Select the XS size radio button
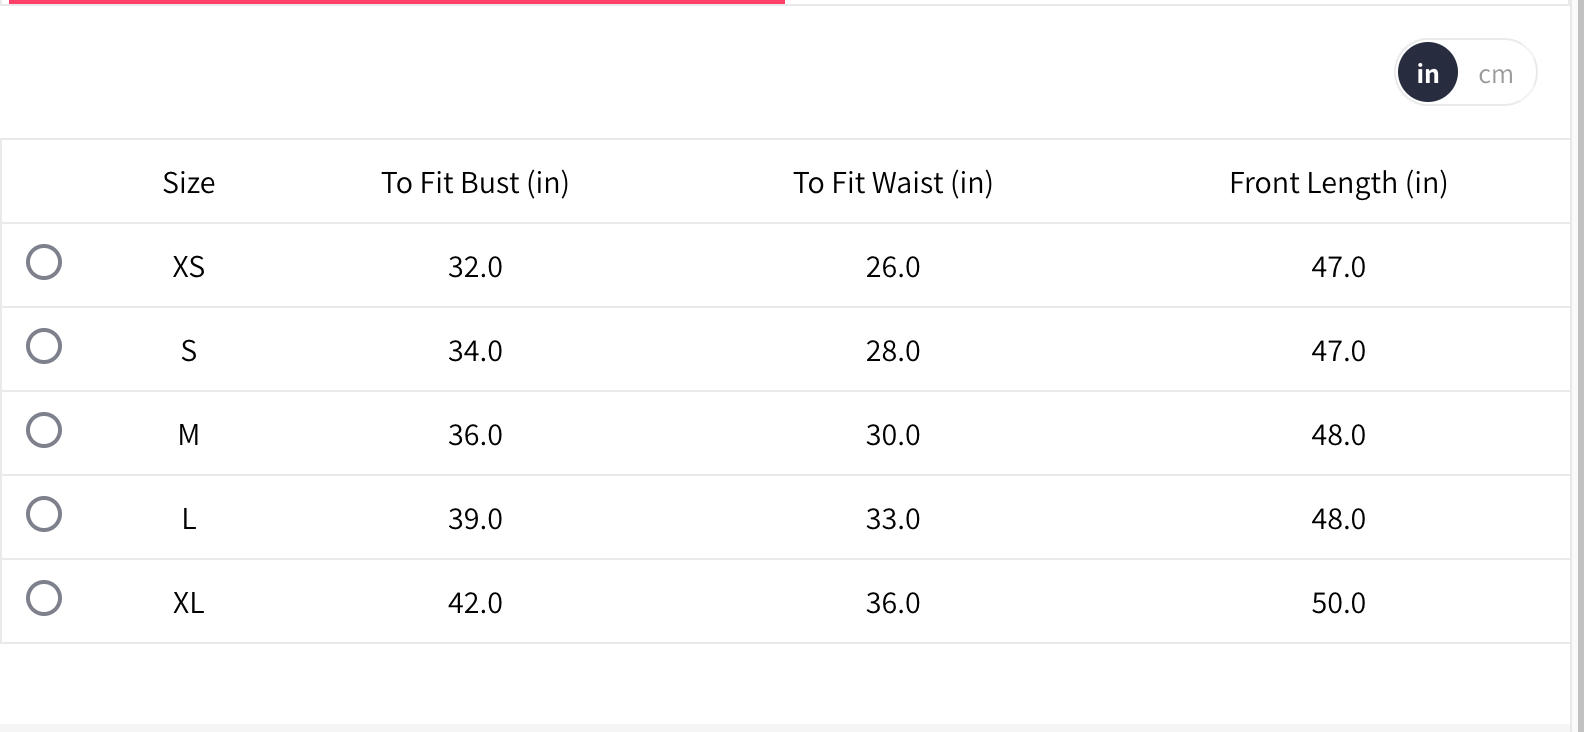The image size is (1584, 732). click(x=44, y=262)
